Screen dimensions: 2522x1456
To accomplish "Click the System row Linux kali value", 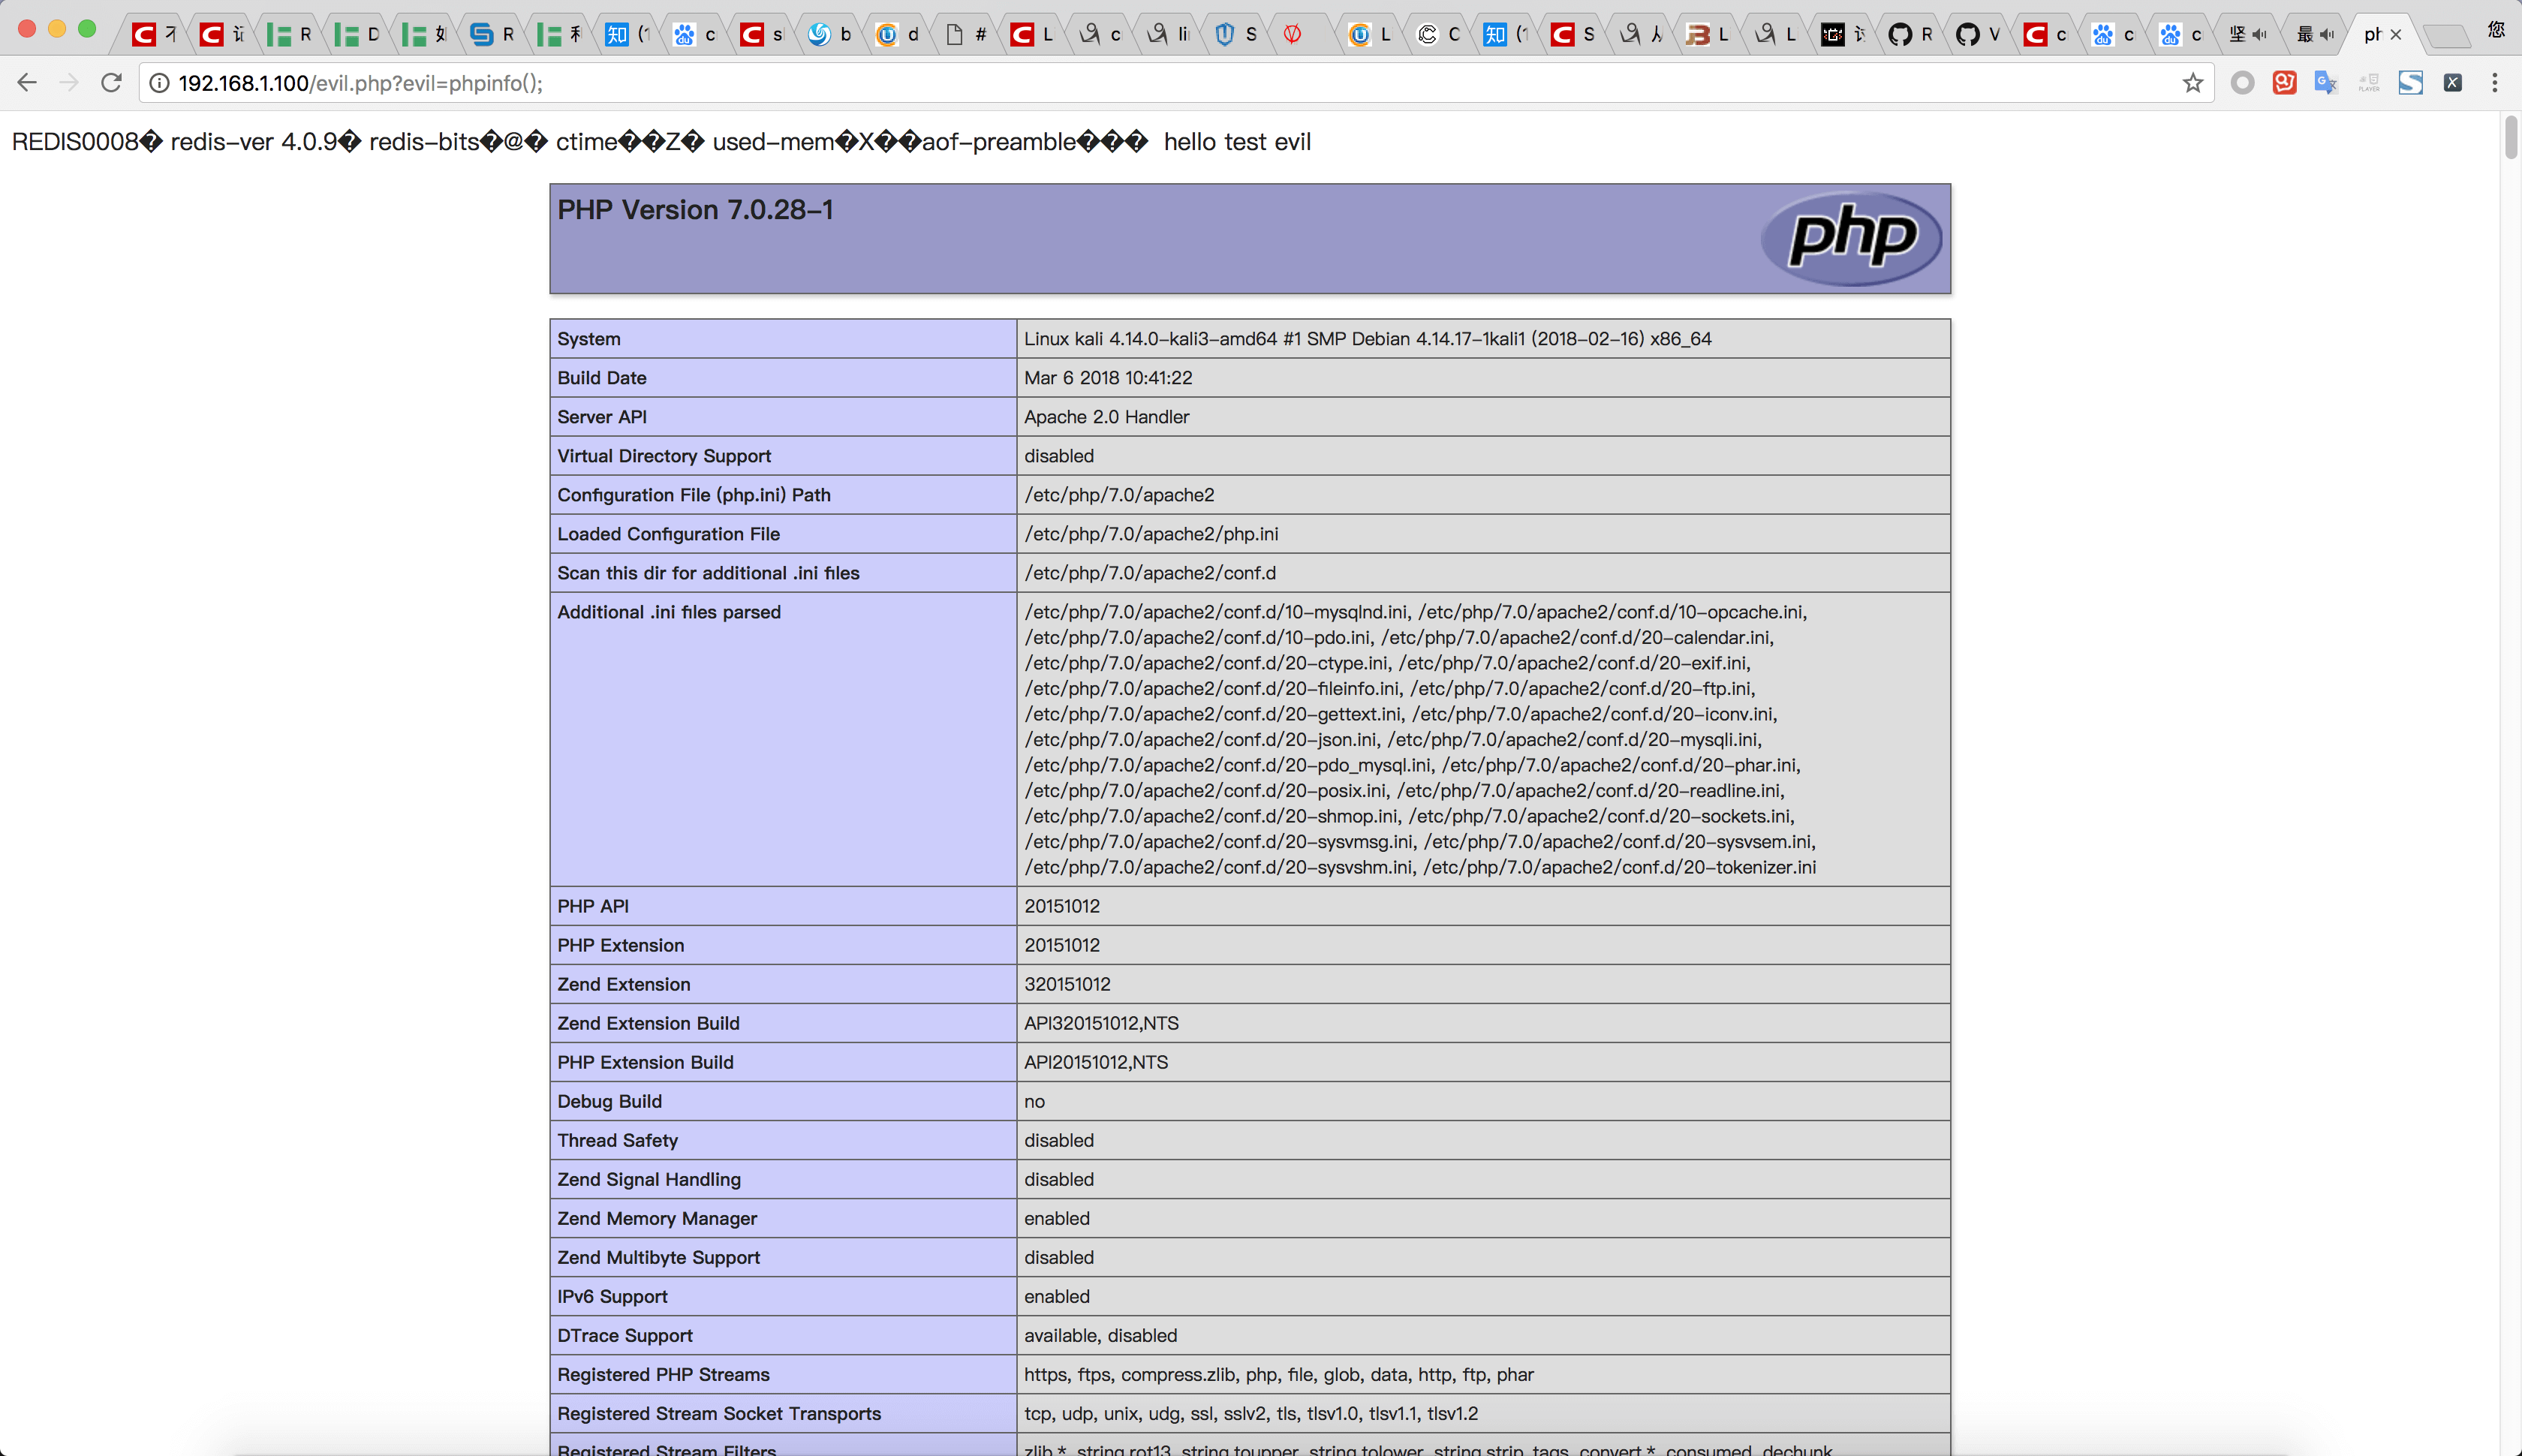I will [x=1367, y=339].
